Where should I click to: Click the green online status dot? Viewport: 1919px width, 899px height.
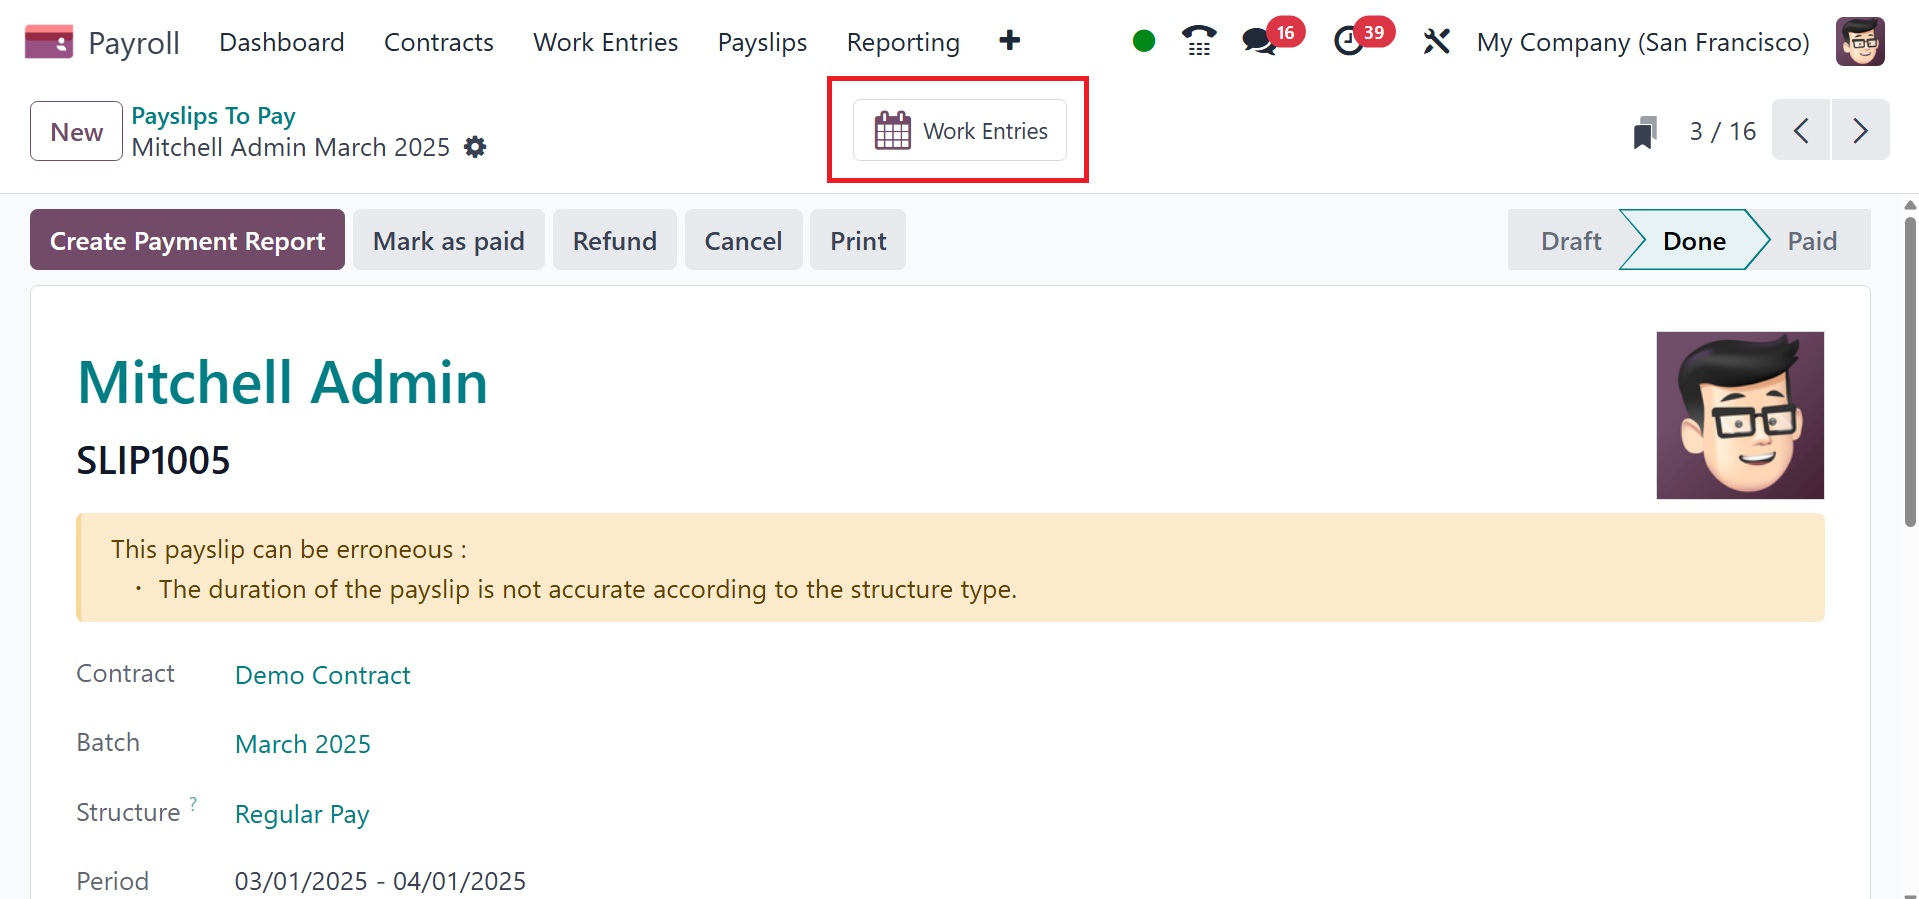[x=1144, y=41]
